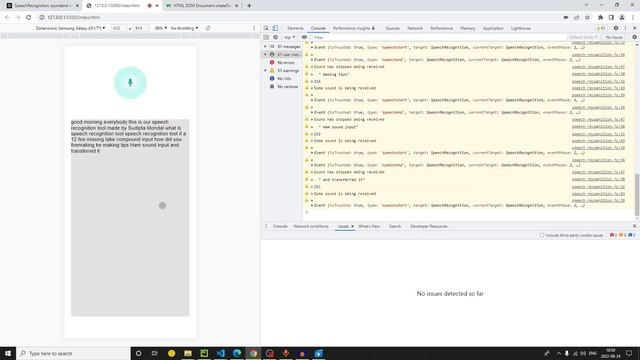The height and width of the screenshot is (360, 640).
Task: Open the Extensions puzzle icon
Action: tap(600, 17)
